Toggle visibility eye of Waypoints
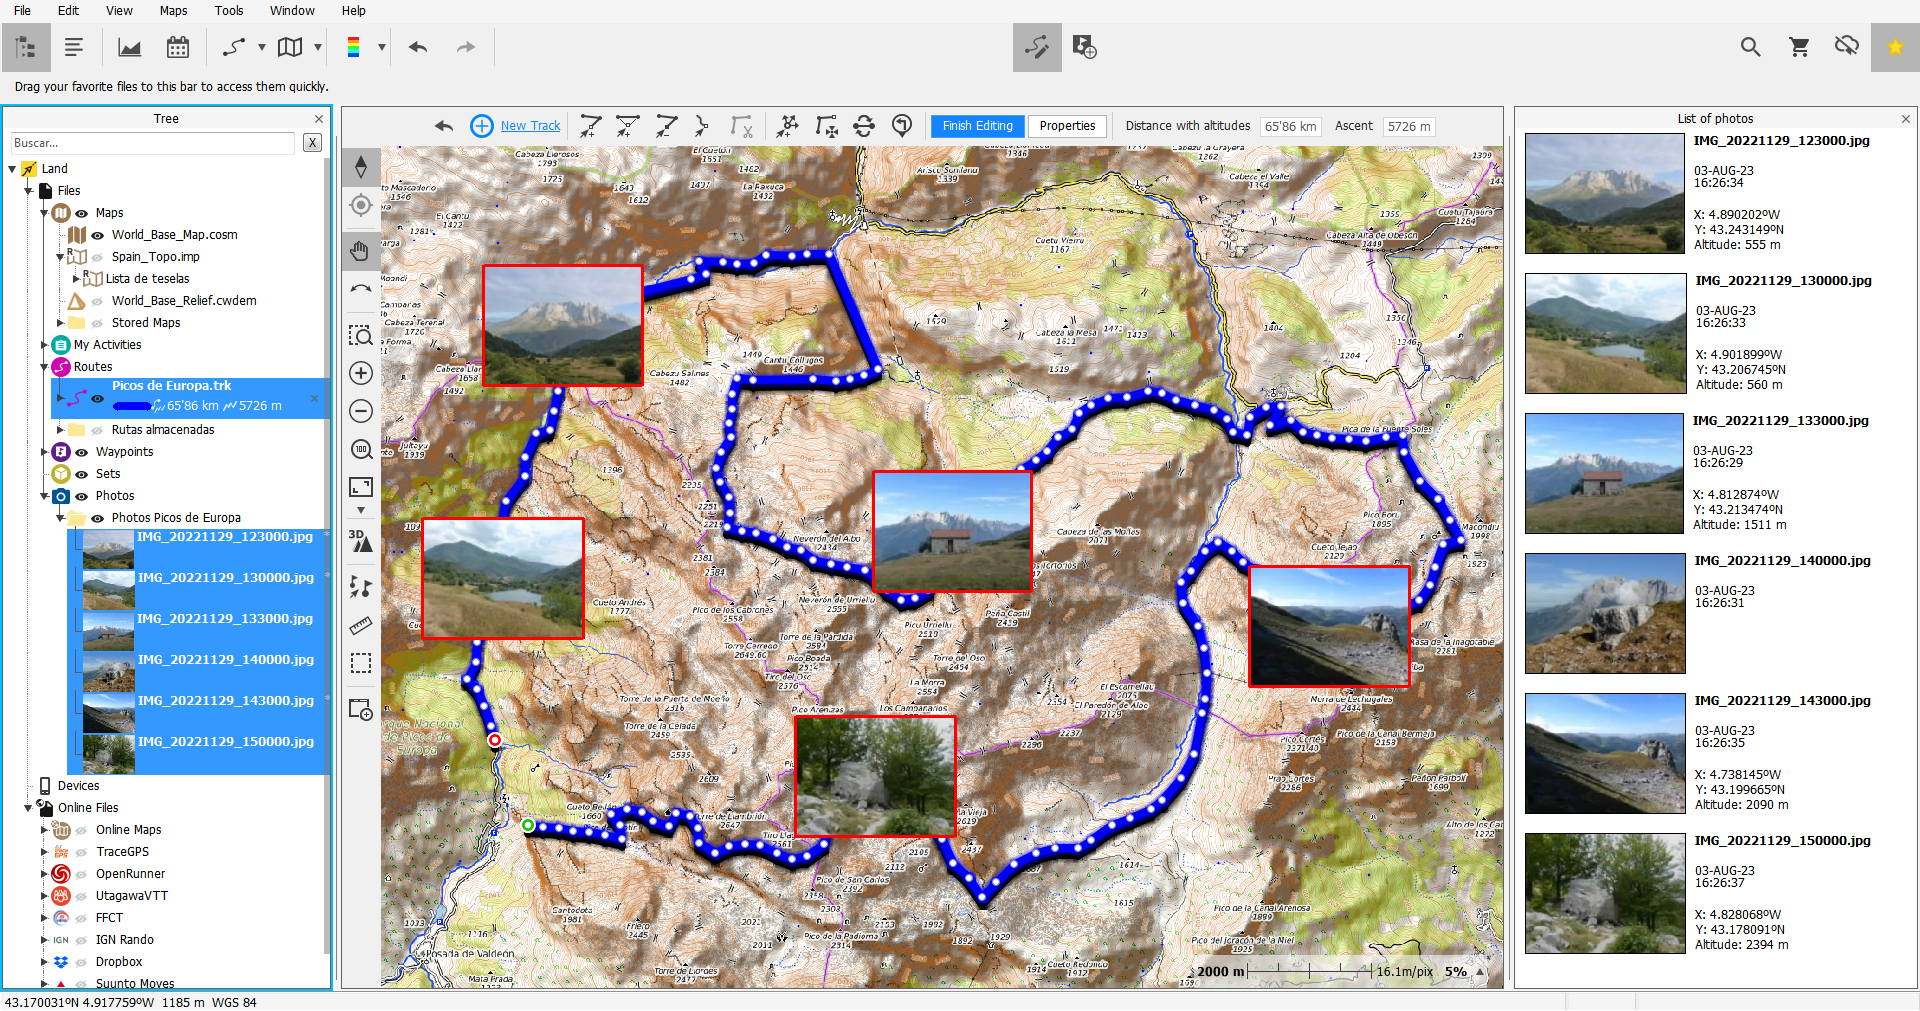1920x1011 pixels. coord(82,452)
